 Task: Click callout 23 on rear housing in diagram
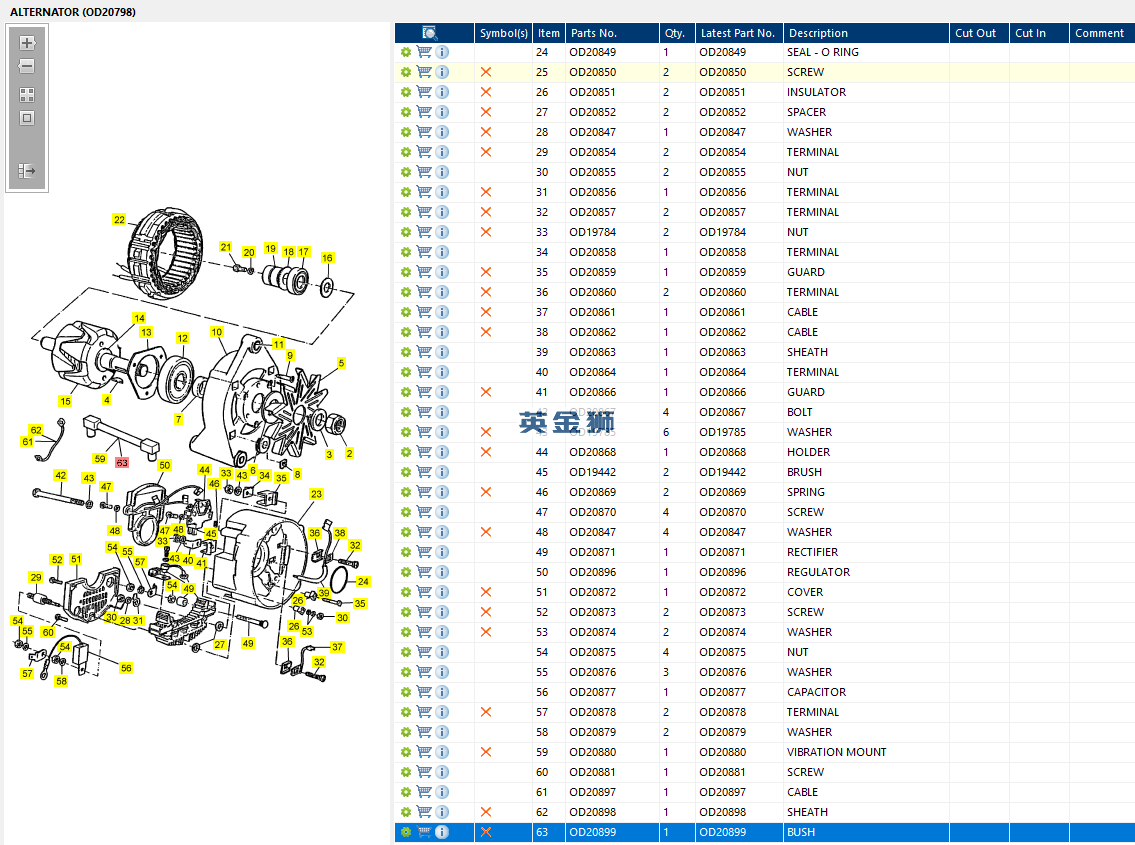tap(316, 494)
